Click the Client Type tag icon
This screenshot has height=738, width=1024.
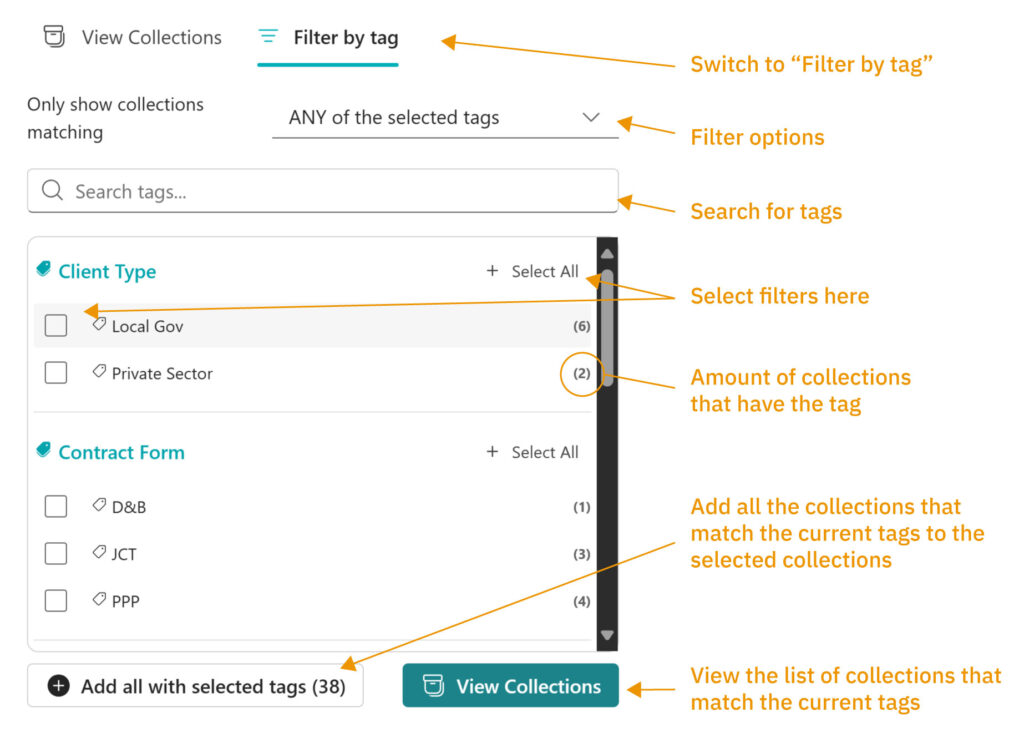pyautogui.click(x=43, y=270)
